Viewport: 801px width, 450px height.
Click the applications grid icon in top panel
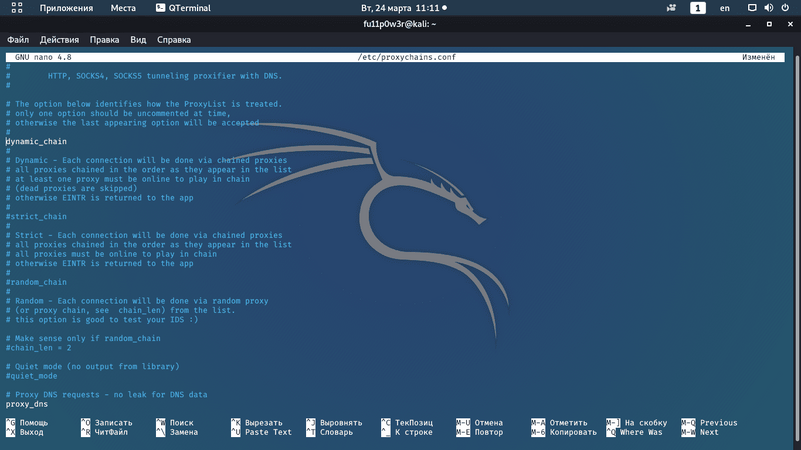[x=18, y=8]
